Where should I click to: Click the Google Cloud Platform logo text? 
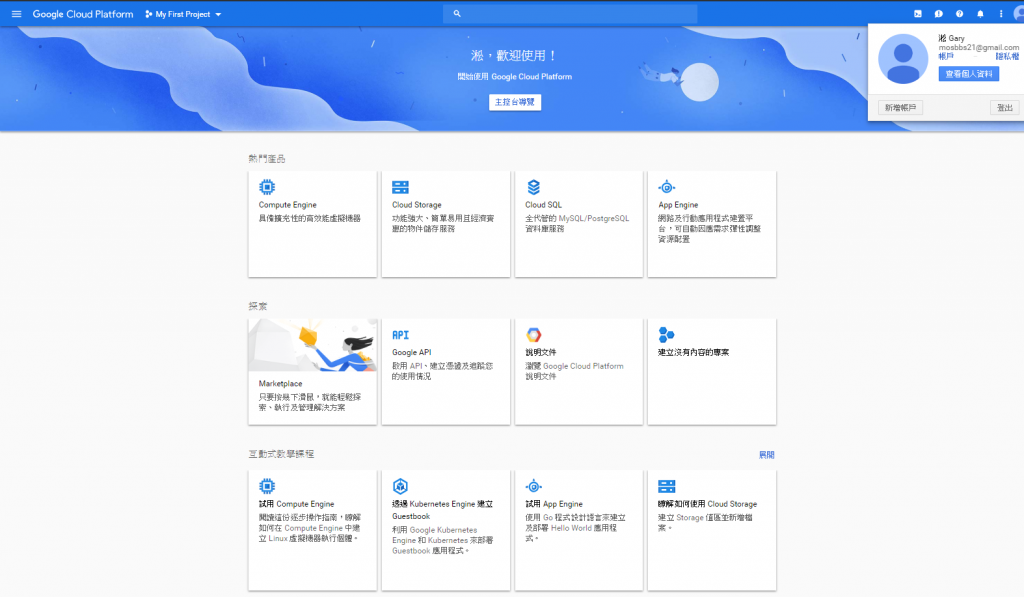(83, 14)
